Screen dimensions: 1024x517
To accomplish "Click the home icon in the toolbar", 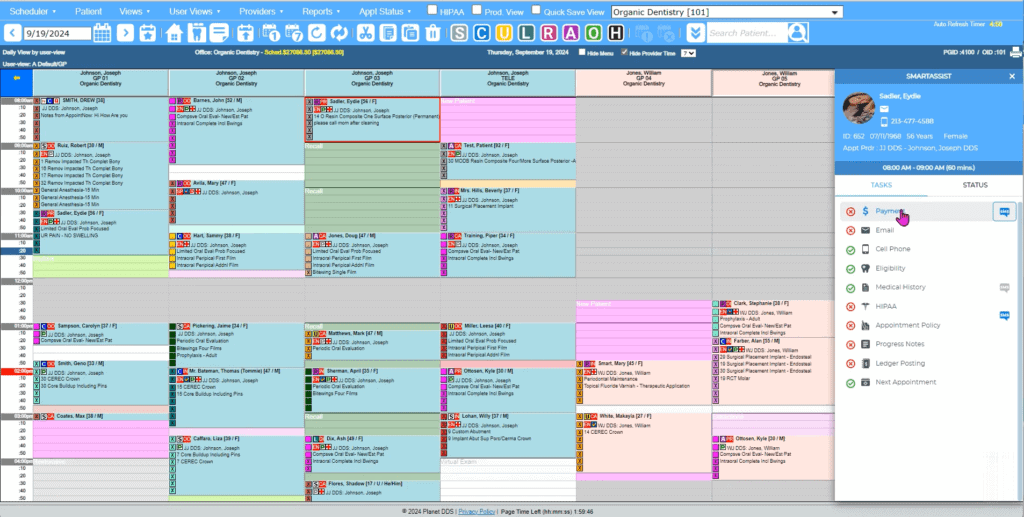I will (x=175, y=33).
